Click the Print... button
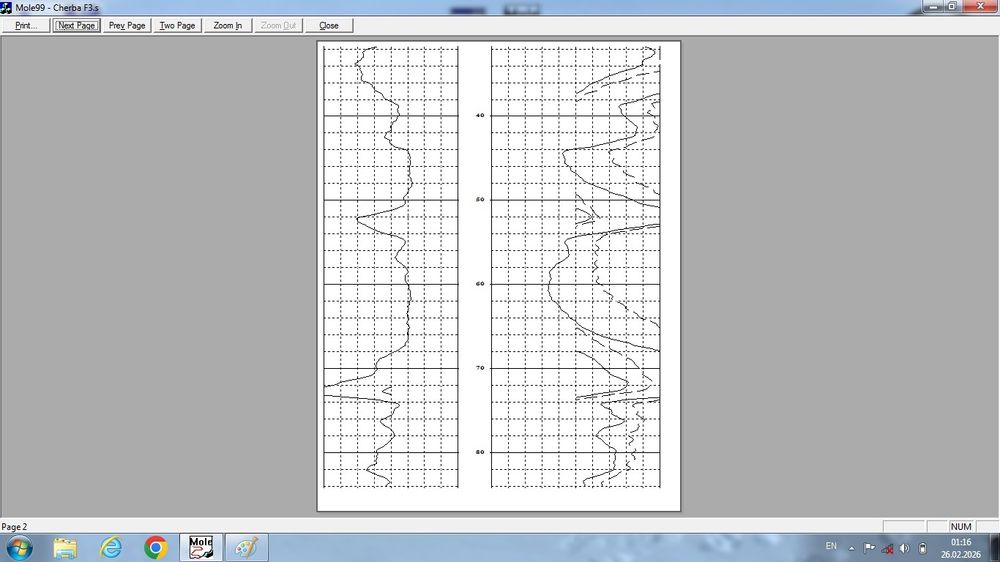The image size is (1000, 562). click(x=26, y=26)
